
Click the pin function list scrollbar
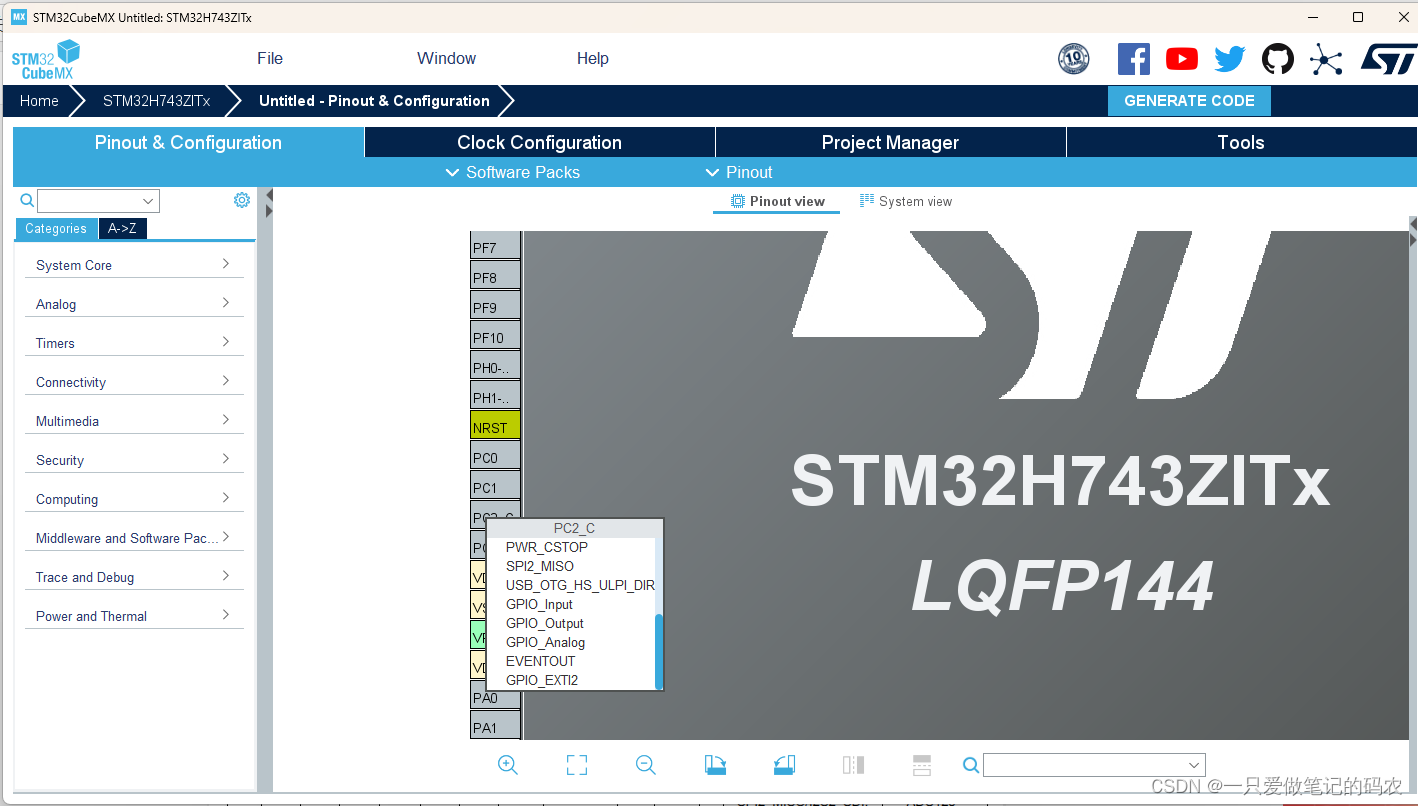(x=659, y=651)
